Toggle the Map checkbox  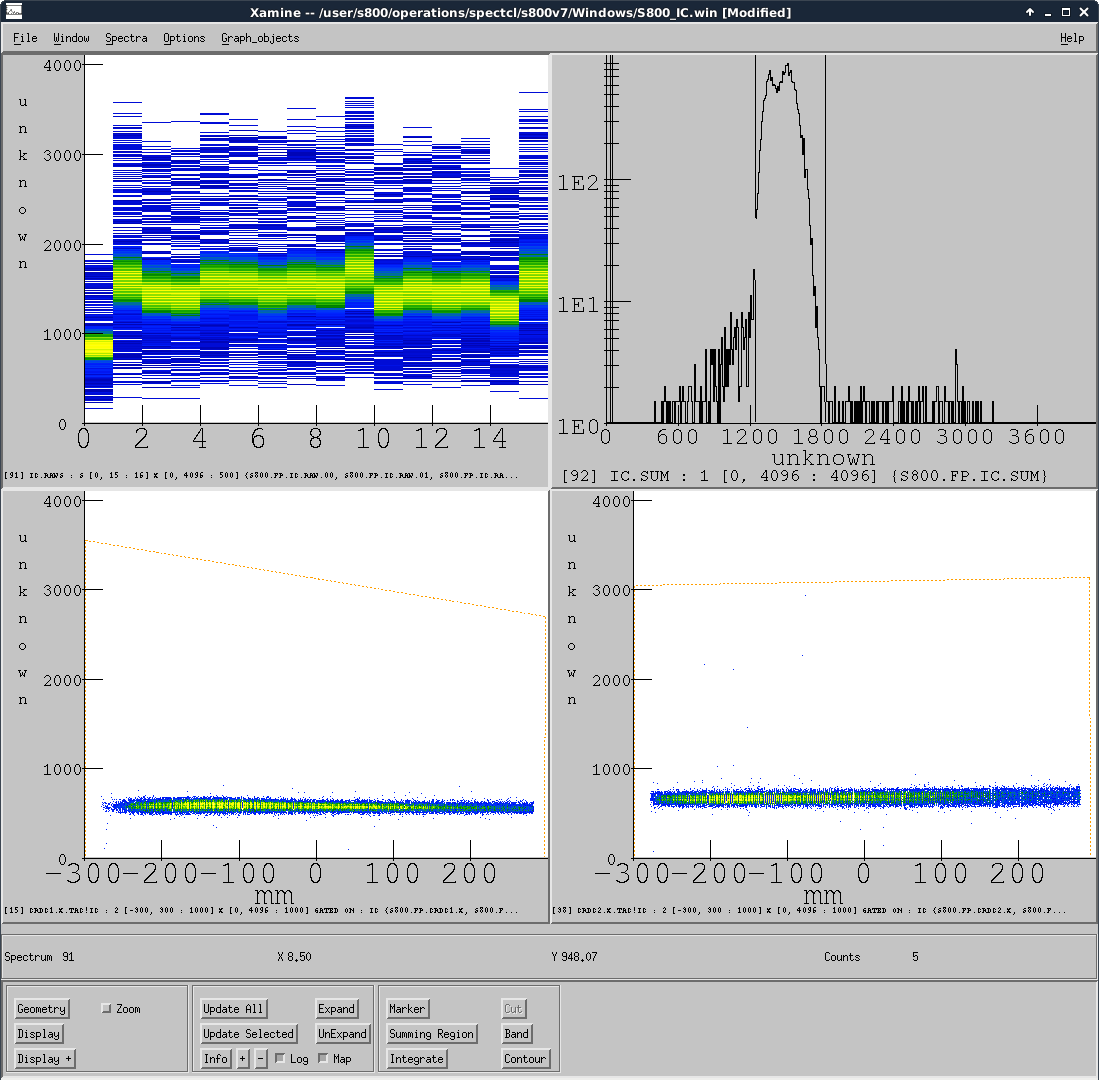pos(323,1059)
